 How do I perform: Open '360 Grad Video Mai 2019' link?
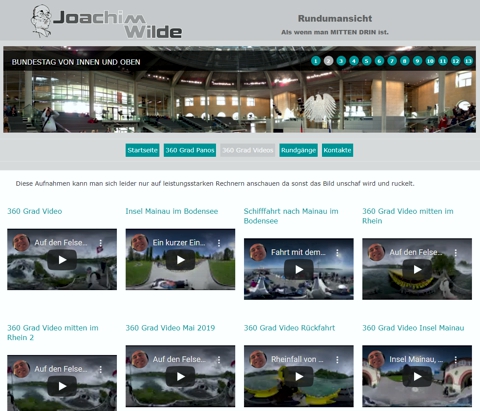[x=170, y=328]
